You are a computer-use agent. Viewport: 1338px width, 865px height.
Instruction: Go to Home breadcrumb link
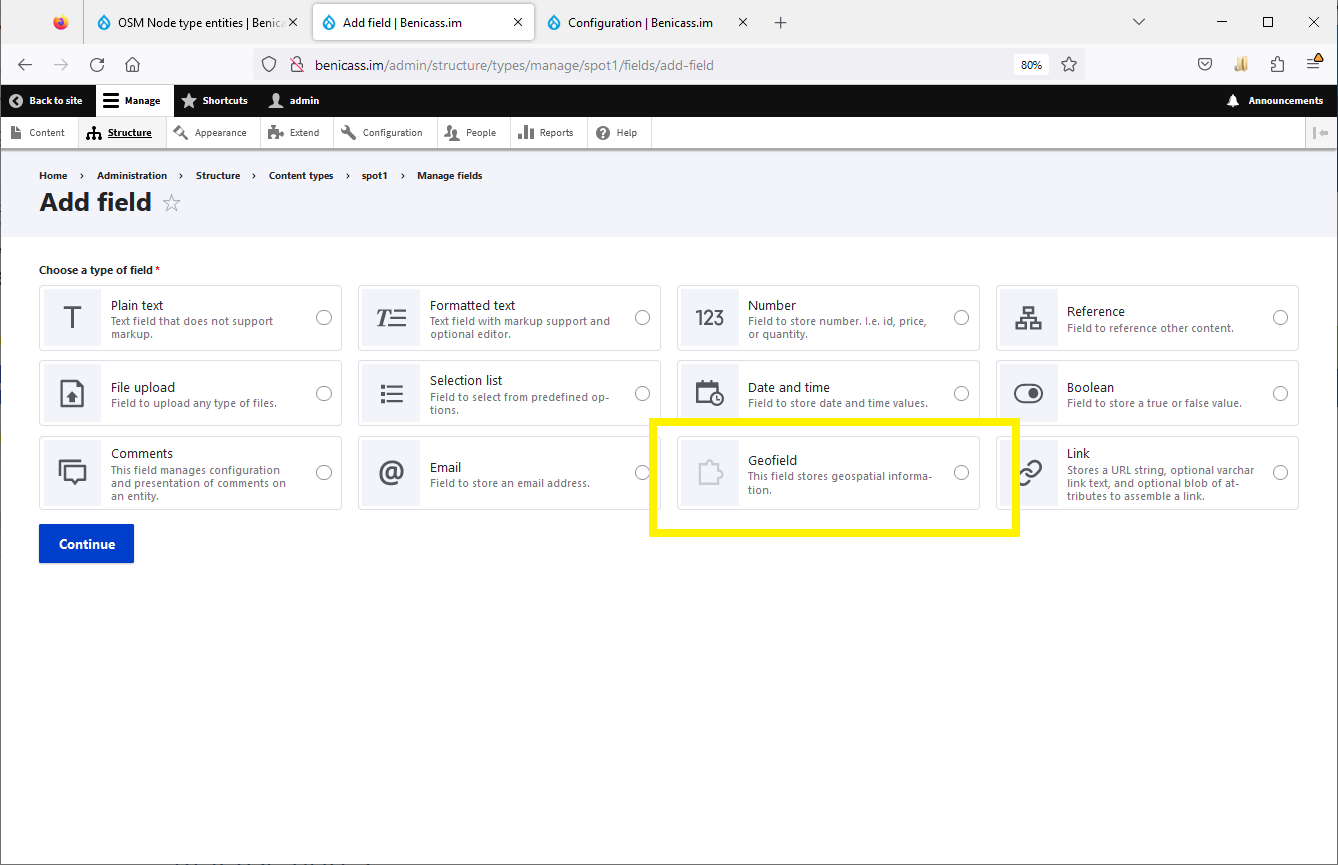point(53,176)
